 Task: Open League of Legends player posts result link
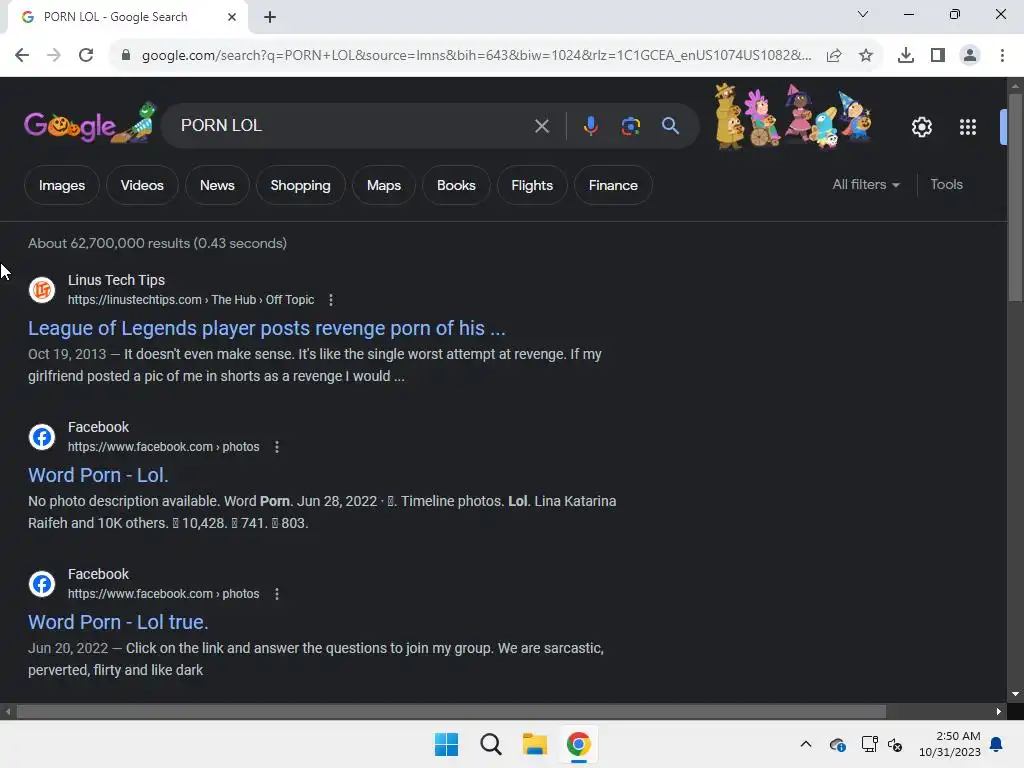(x=266, y=328)
